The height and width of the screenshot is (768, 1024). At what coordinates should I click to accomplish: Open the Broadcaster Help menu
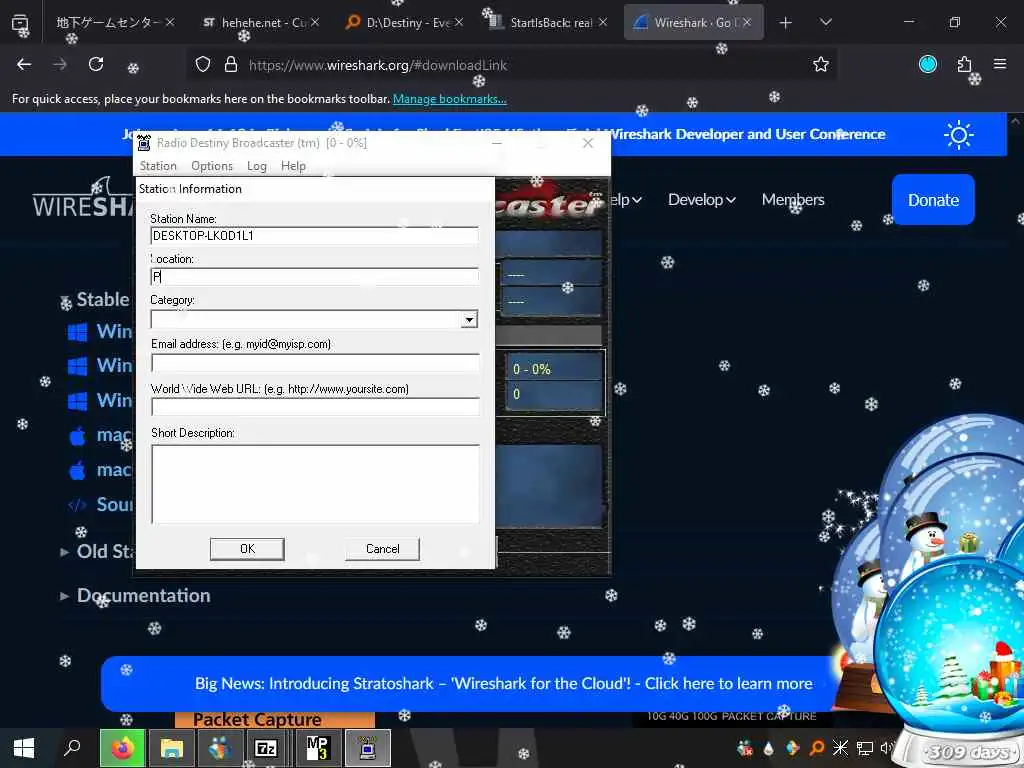(293, 166)
